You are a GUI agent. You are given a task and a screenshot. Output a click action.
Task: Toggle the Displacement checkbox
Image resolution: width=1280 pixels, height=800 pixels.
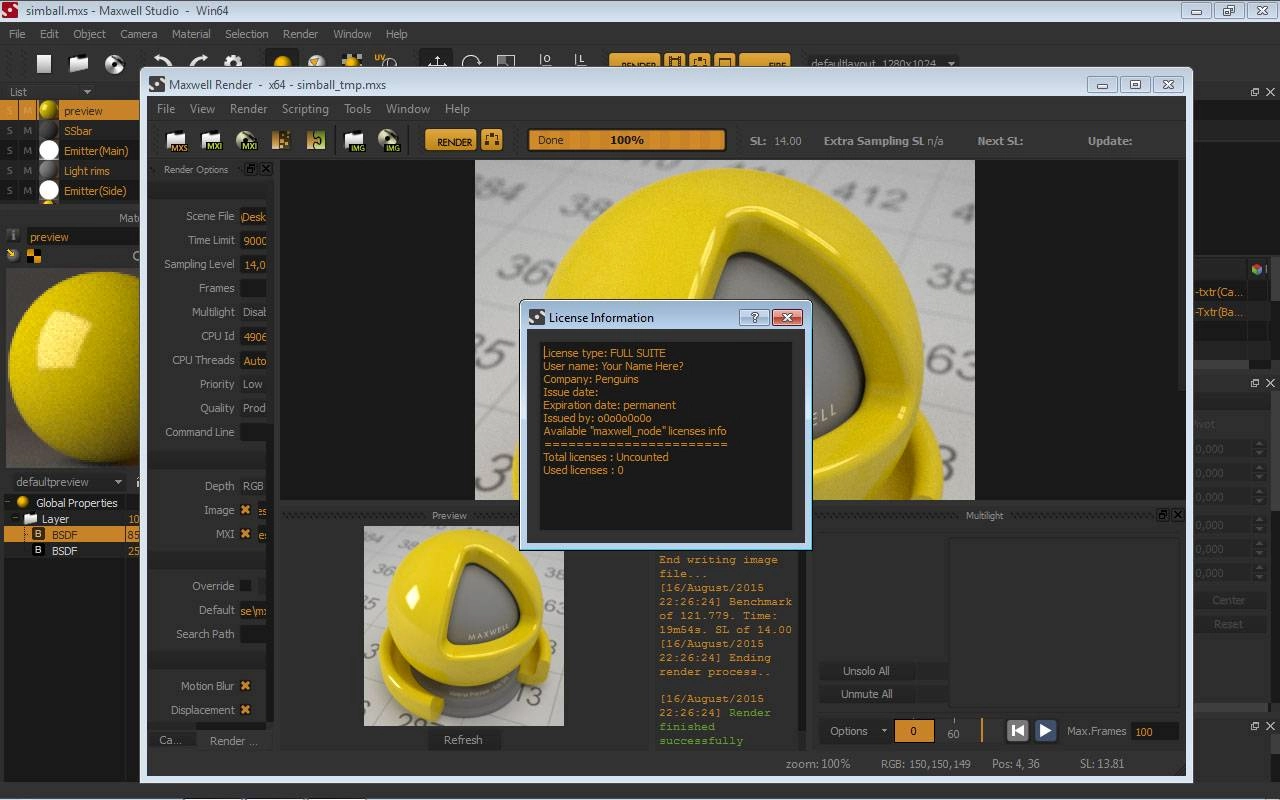click(x=246, y=710)
